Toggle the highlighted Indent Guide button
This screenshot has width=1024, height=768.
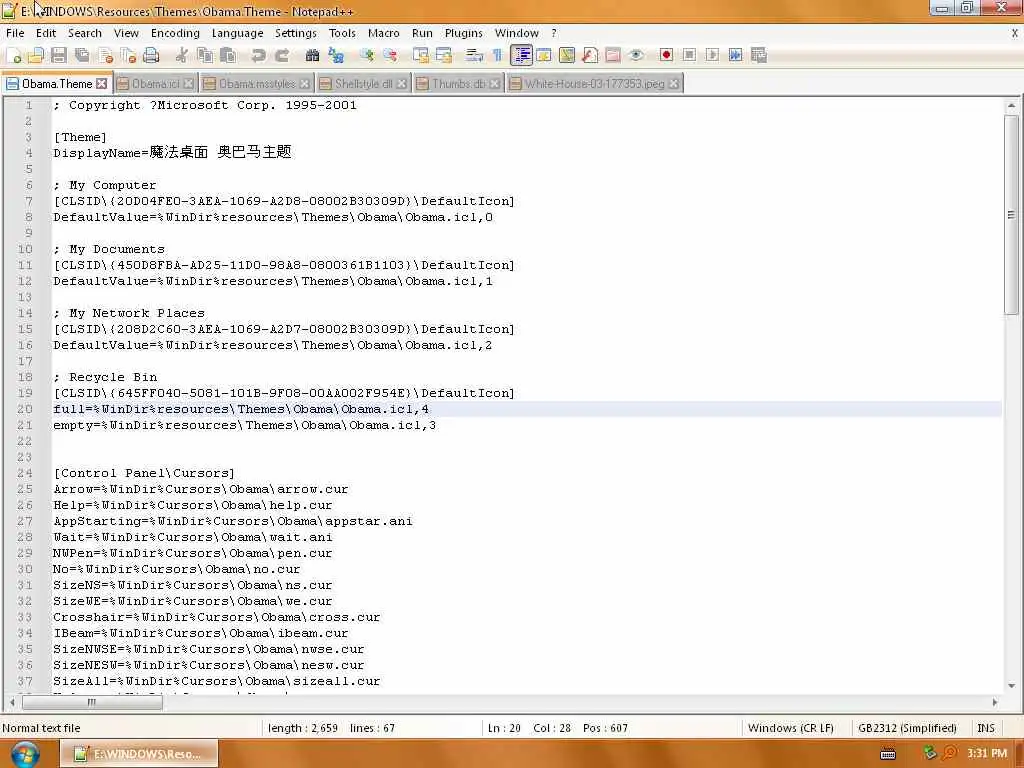tap(521, 56)
